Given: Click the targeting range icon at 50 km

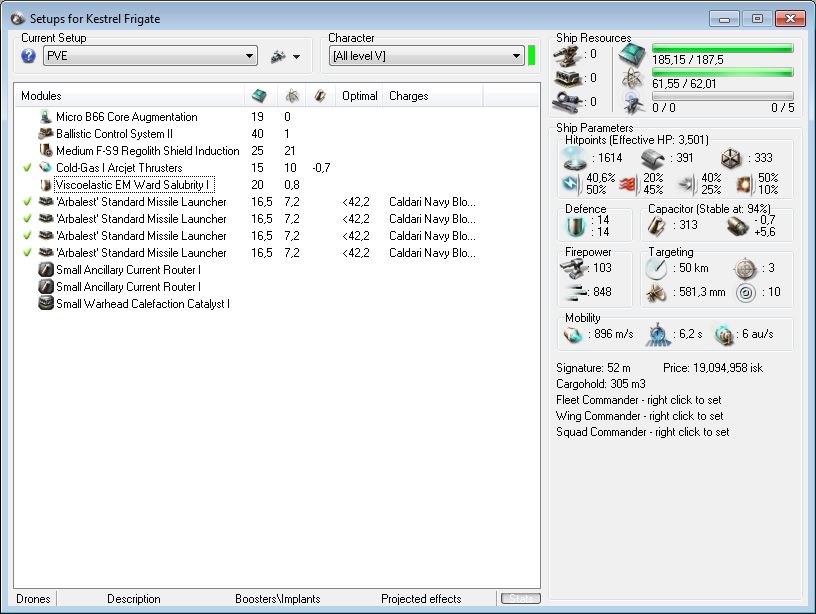Looking at the screenshot, I should [x=656, y=268].
